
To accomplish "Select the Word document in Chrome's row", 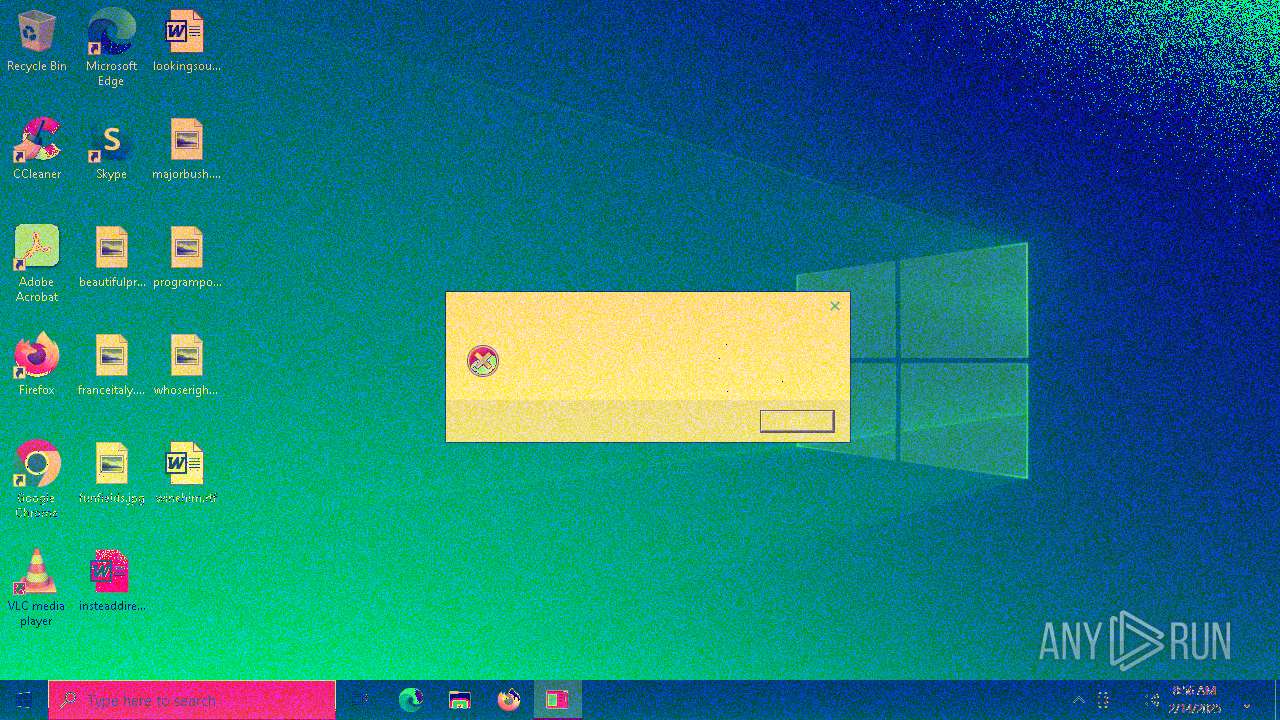I will [186, 474].
